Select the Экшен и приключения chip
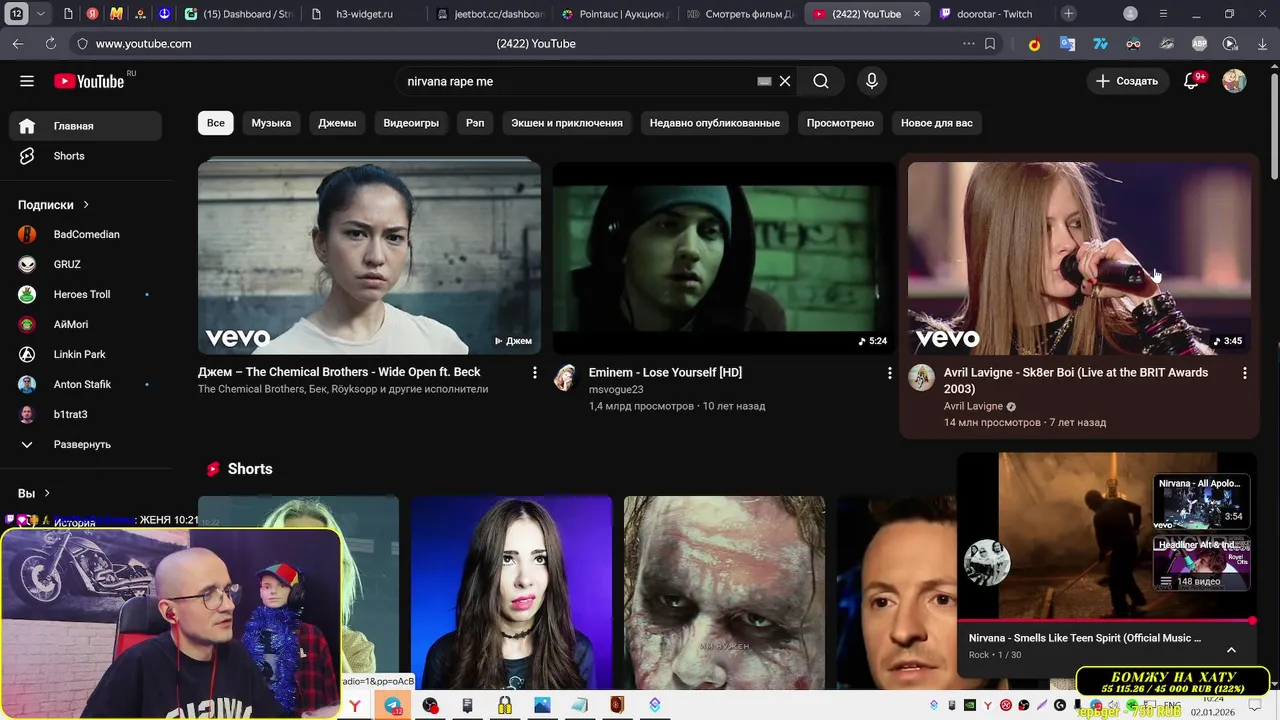This screenshot has width=1280, height=720. coord(567,123)
